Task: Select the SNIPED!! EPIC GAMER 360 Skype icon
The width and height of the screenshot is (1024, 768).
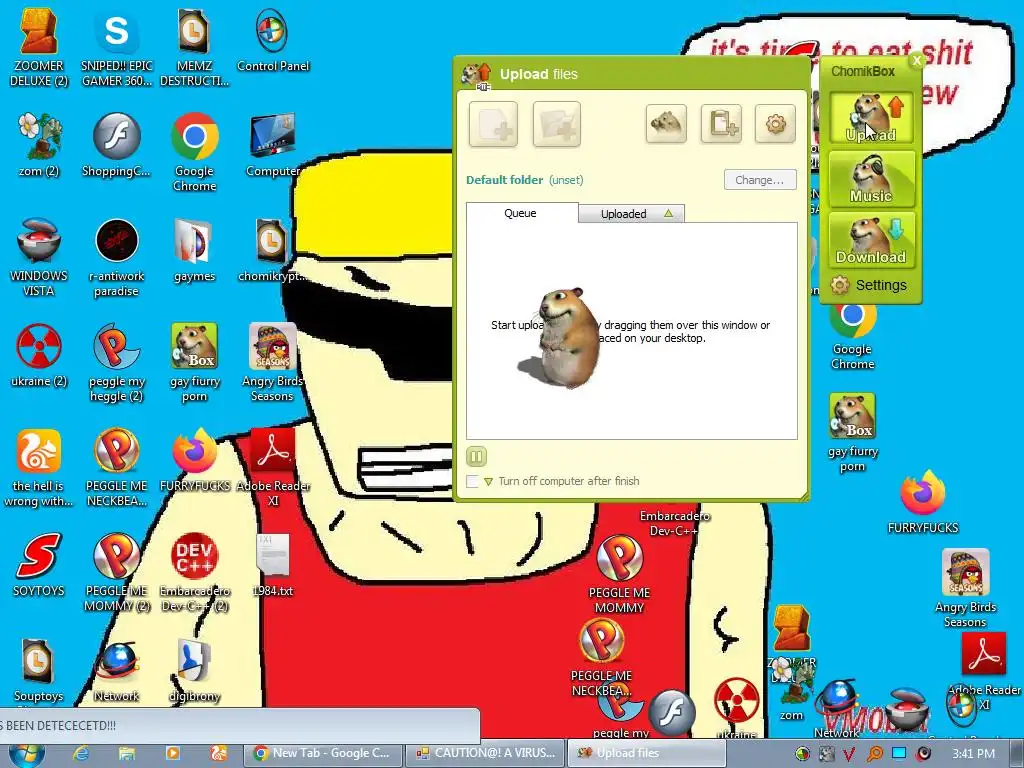Action: pyautogui.click(x=116, y=48)
